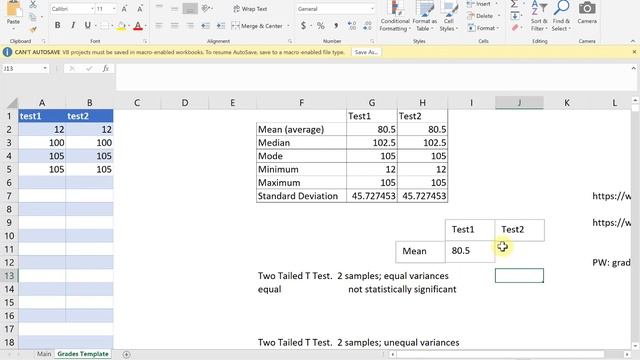640x360 pixels.
Task: Click the Clear eraser icon
Action: (x=515, y=28)
